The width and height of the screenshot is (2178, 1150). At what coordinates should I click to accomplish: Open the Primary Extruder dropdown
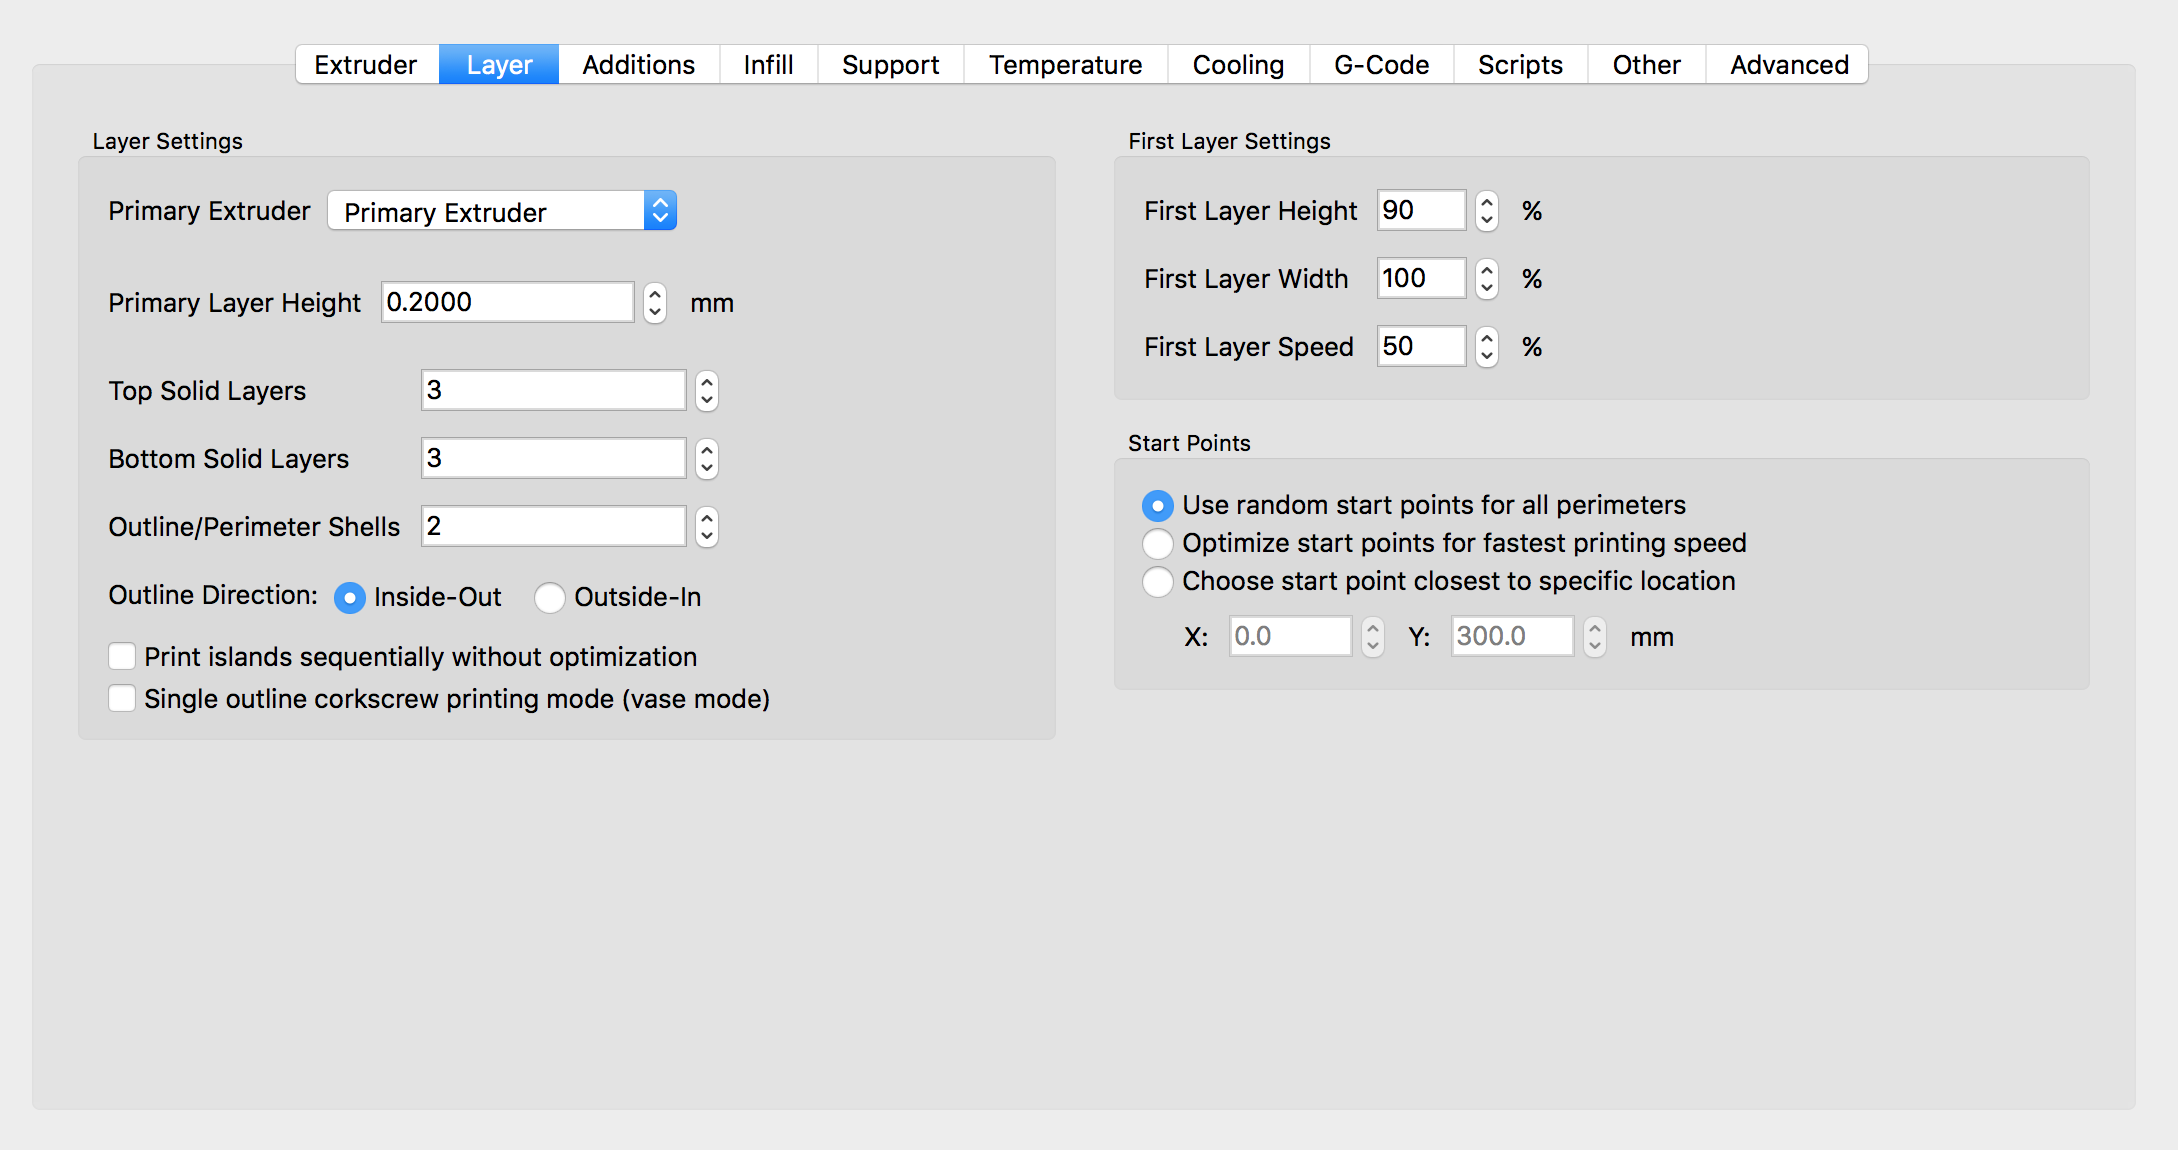(502, 211)
